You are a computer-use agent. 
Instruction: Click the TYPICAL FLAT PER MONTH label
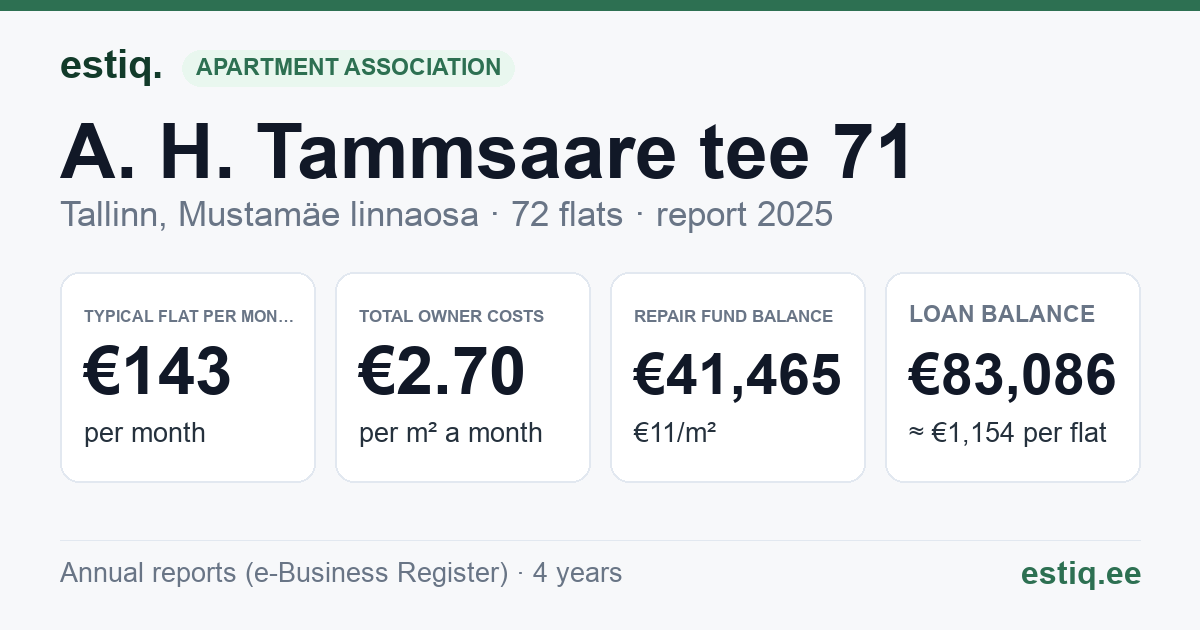[189, 316]
